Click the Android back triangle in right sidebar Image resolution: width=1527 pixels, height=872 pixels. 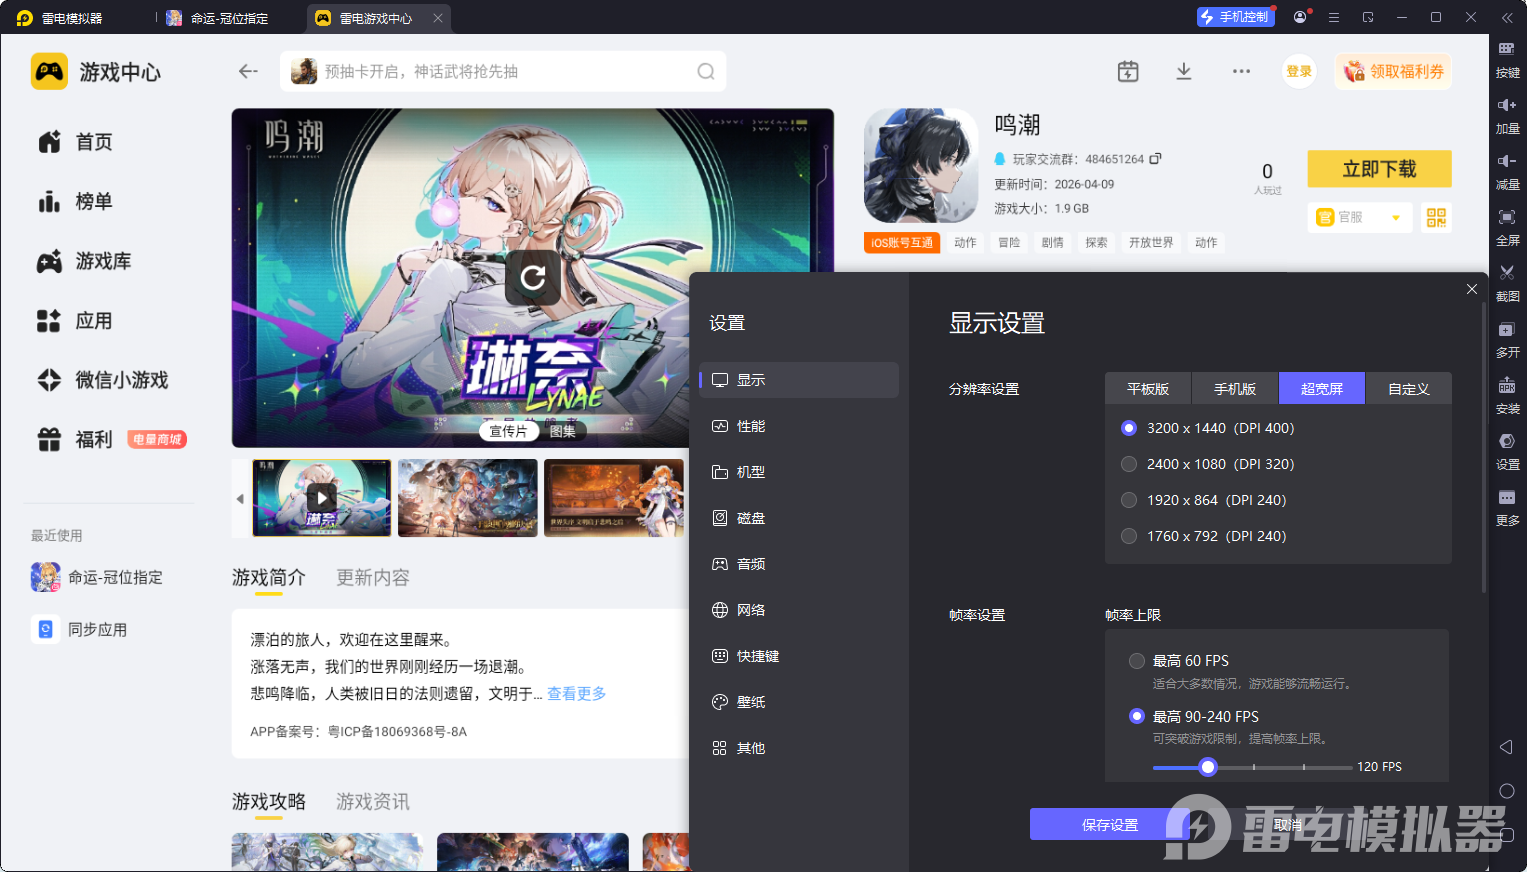pyautogui.click(x=1506, y=747)
